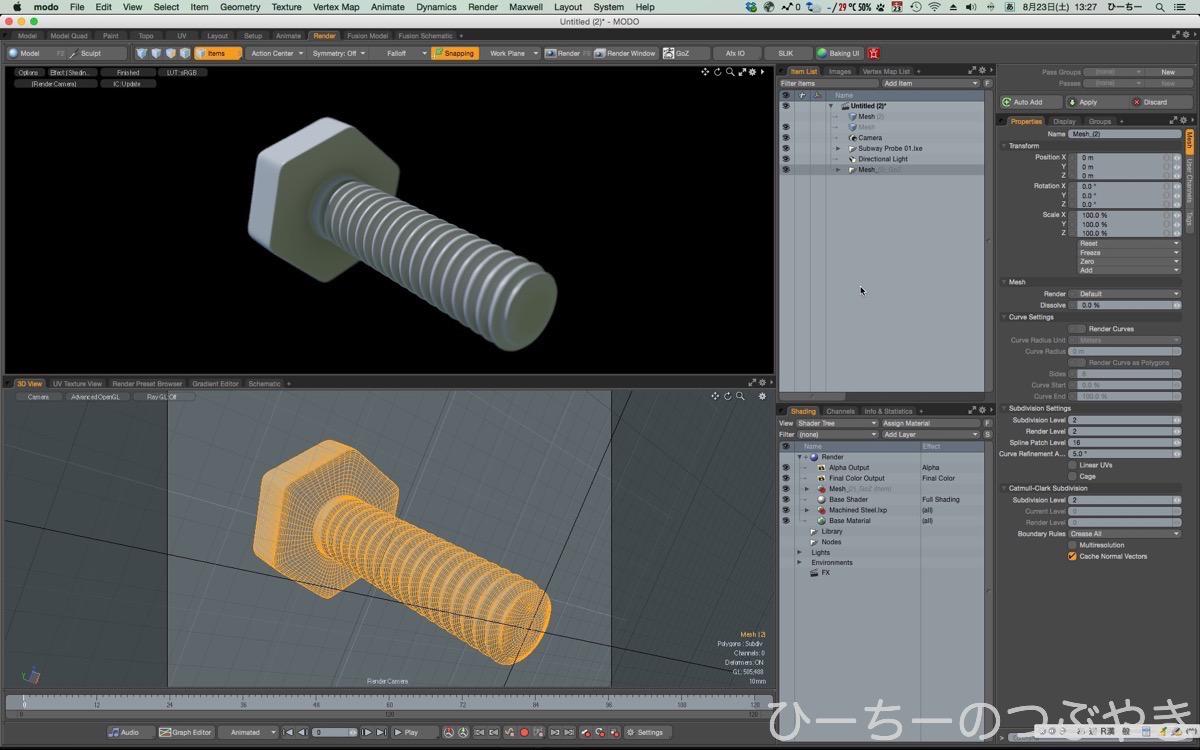
Task: Click the Apply button
Action: pos(1087,102)
